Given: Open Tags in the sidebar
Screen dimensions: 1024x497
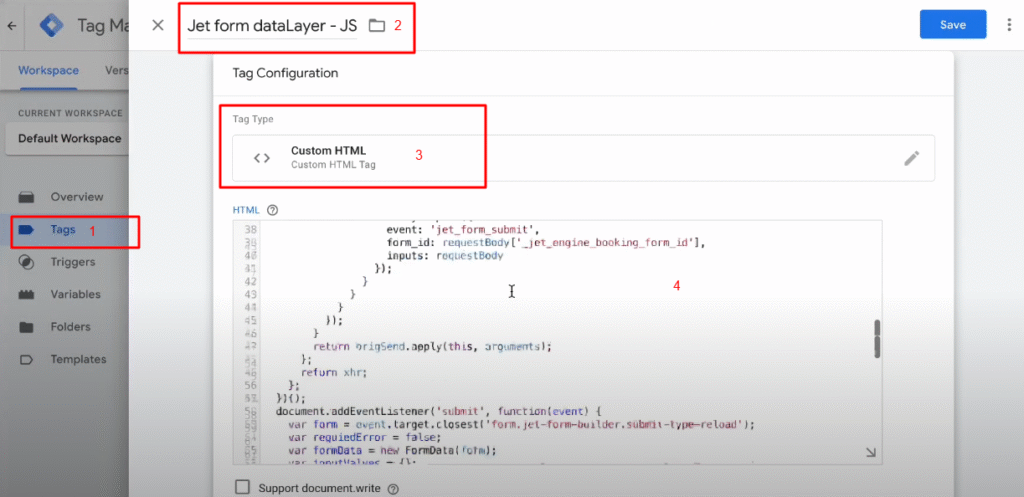Looking at the screenshot, I should [x=63, y=229].
